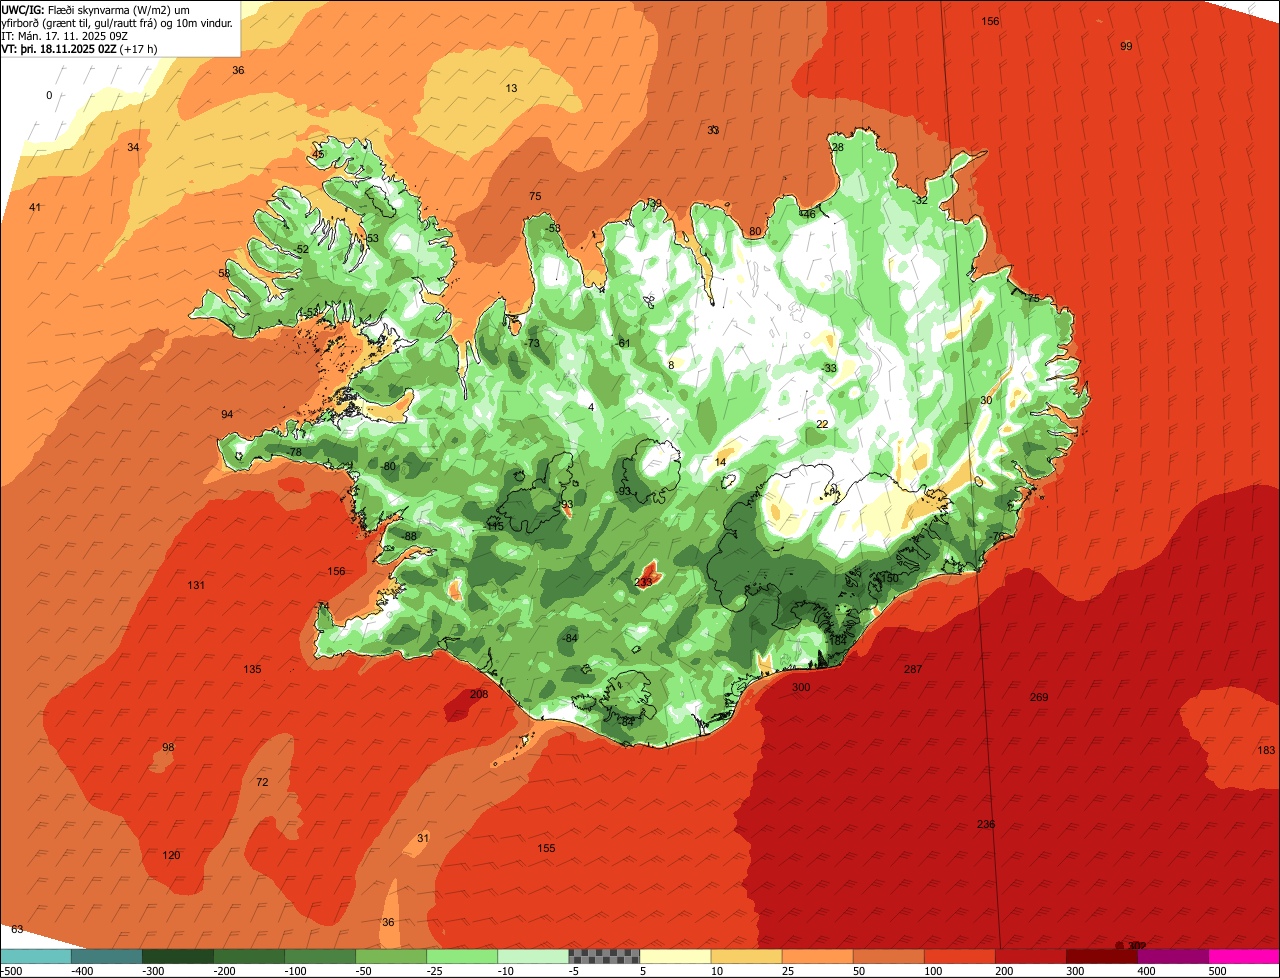Click the map value '-78' on the Snæfellsnes peninsula
This screenshot has height=978, width=1280.
[x=293, y=452]
